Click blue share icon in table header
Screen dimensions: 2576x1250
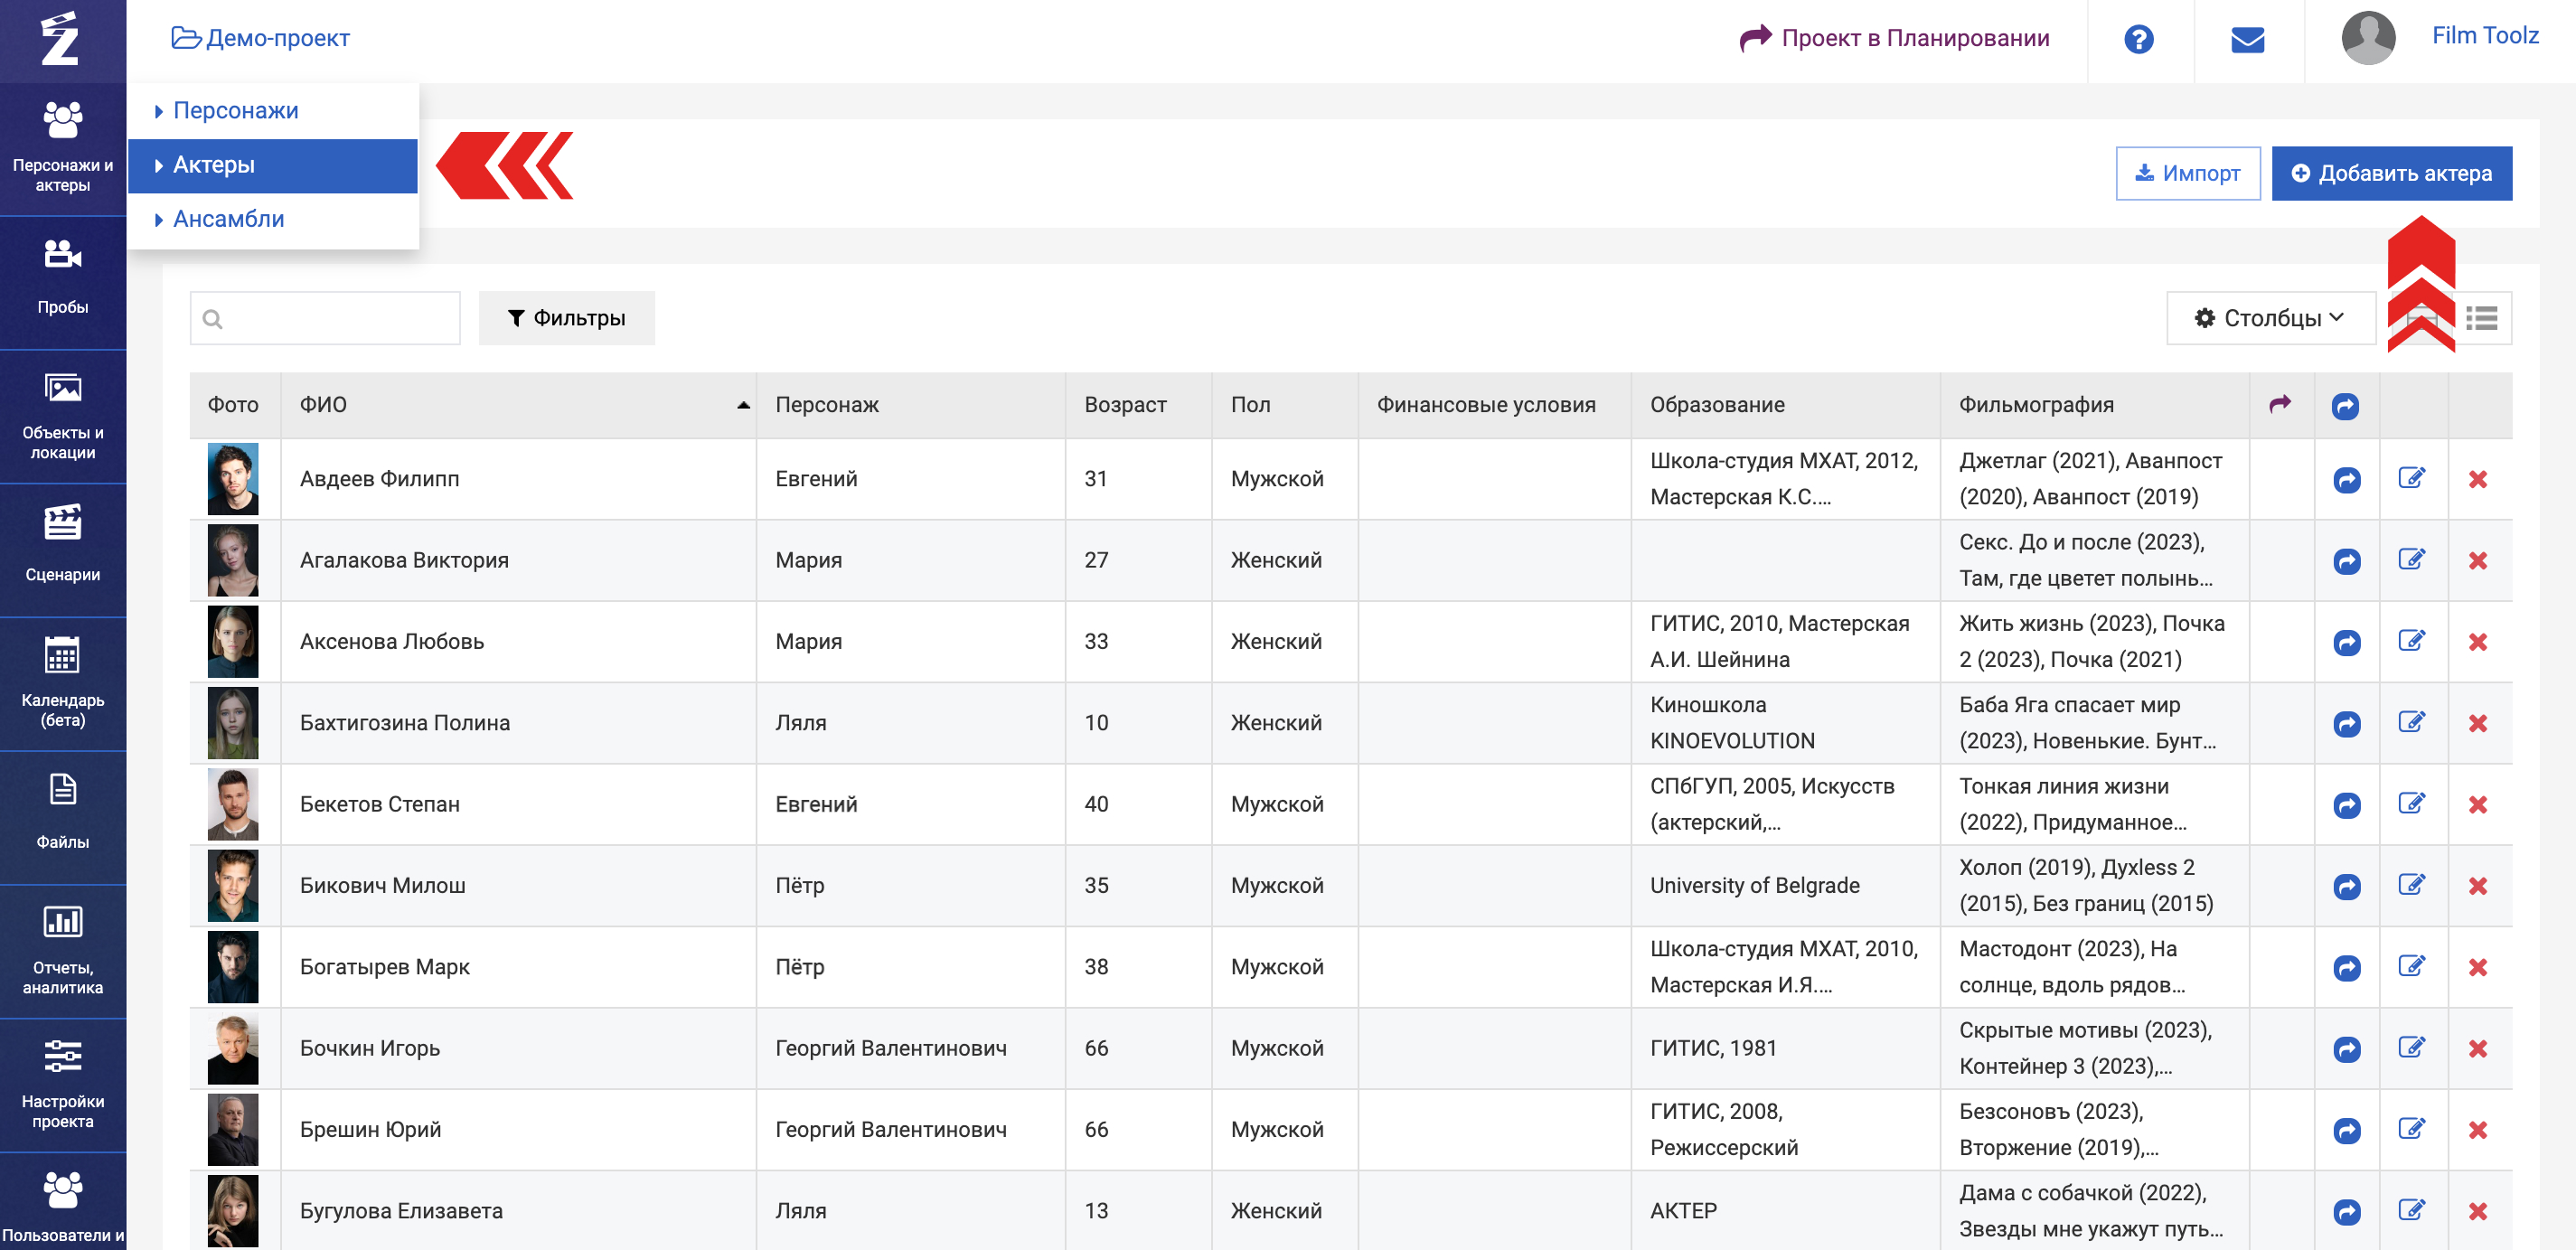point(2345,405)
